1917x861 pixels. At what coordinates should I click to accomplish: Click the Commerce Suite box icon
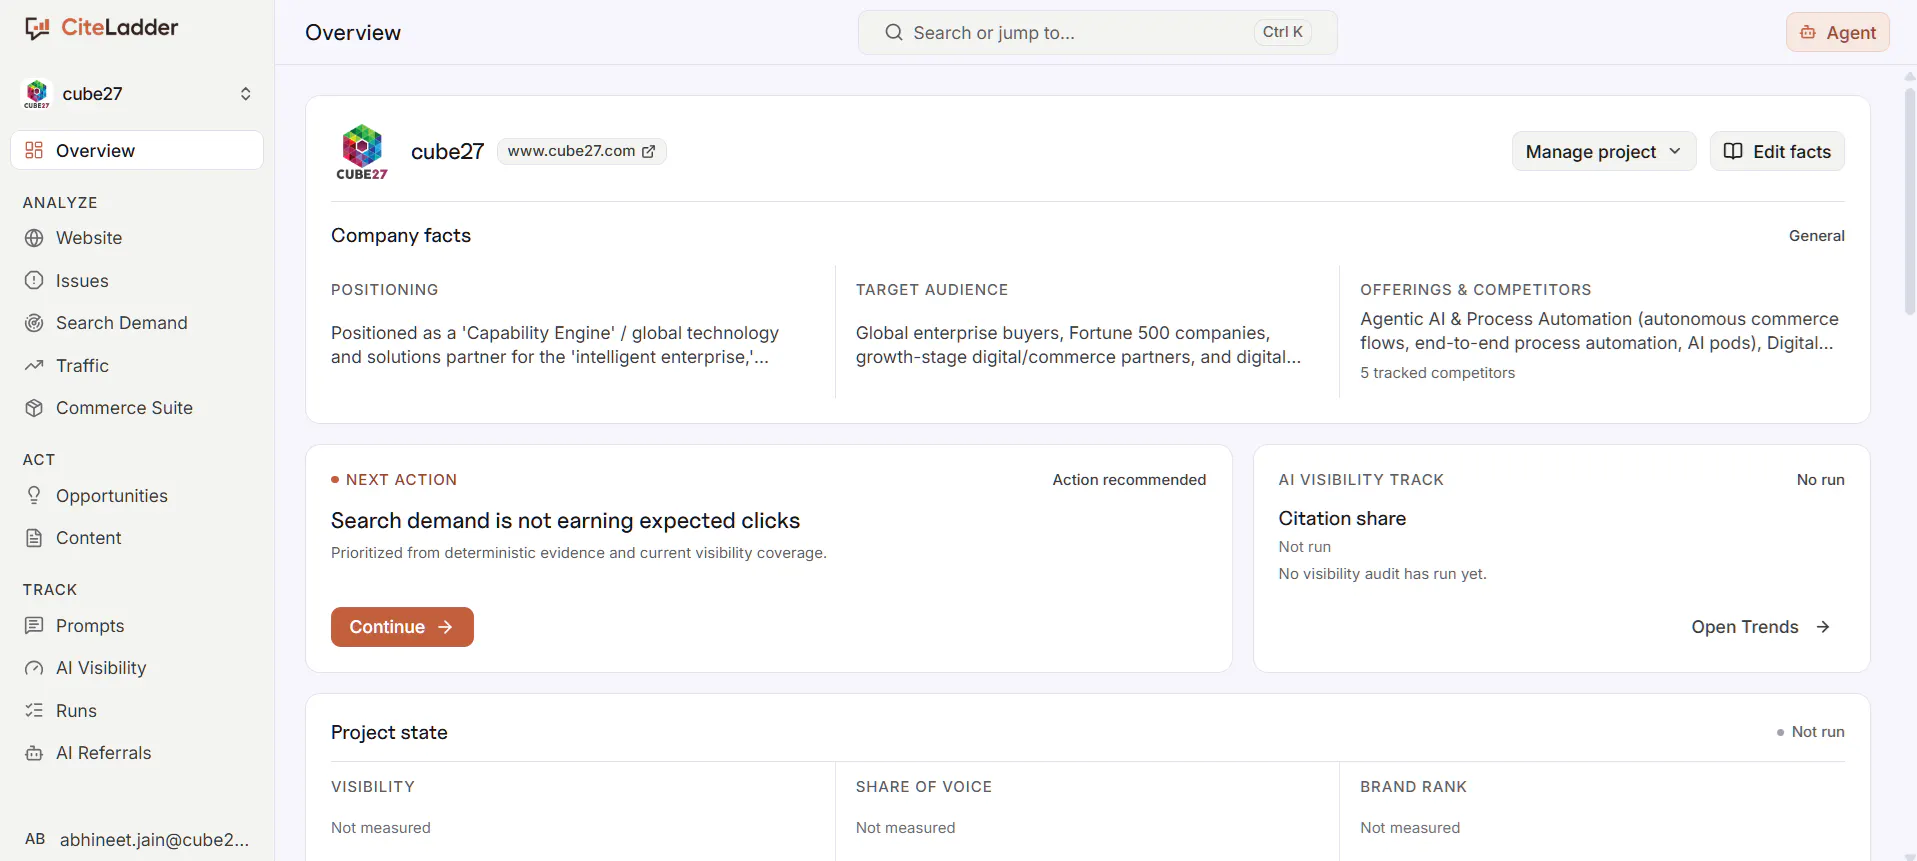pyautogui.click(x=34, y=408)
